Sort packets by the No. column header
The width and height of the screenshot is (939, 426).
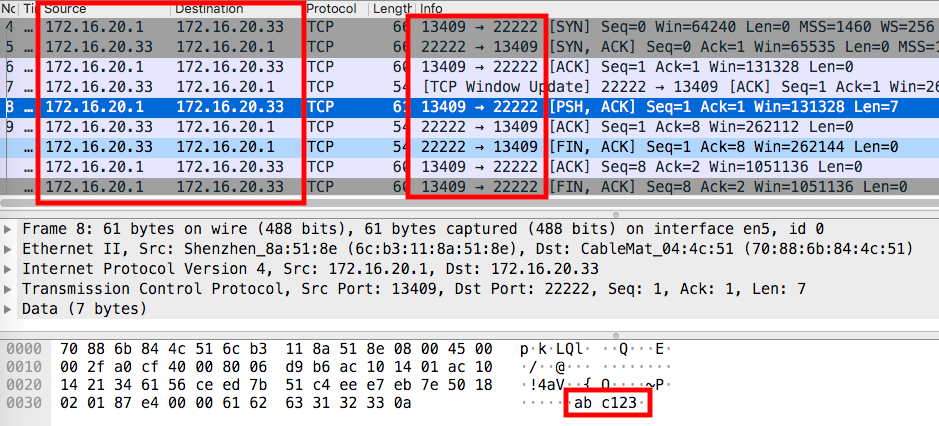coord(9,8)
